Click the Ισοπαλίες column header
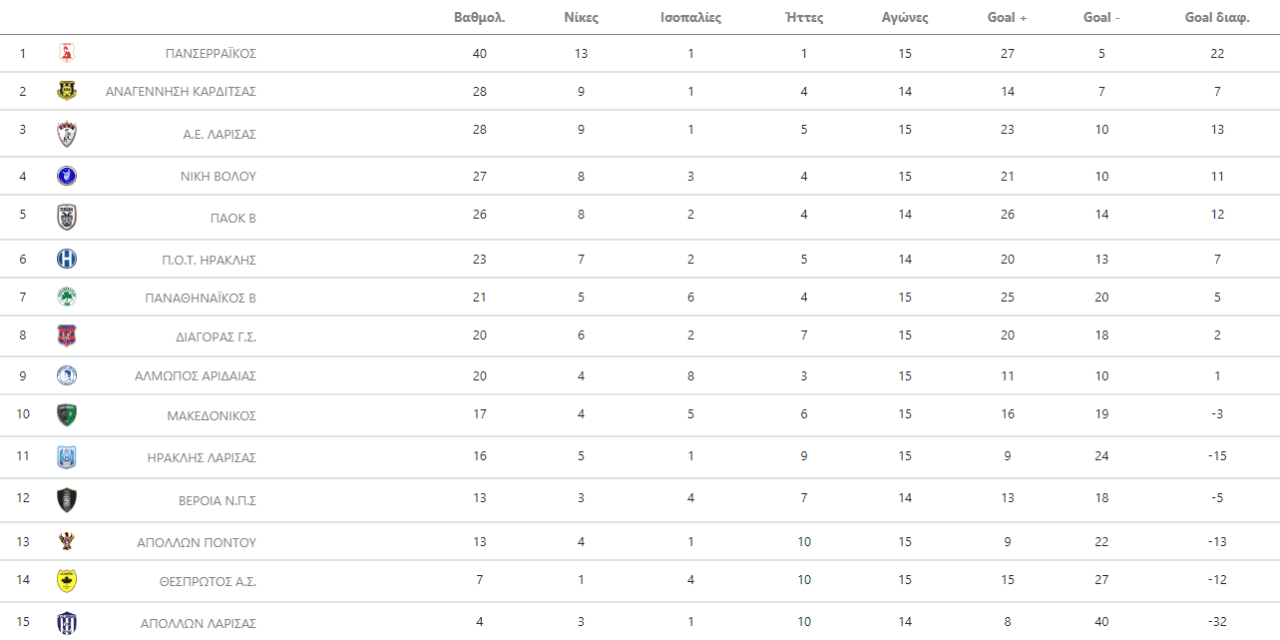Viewport: 1280px width, 640px height. click(690, 18)
